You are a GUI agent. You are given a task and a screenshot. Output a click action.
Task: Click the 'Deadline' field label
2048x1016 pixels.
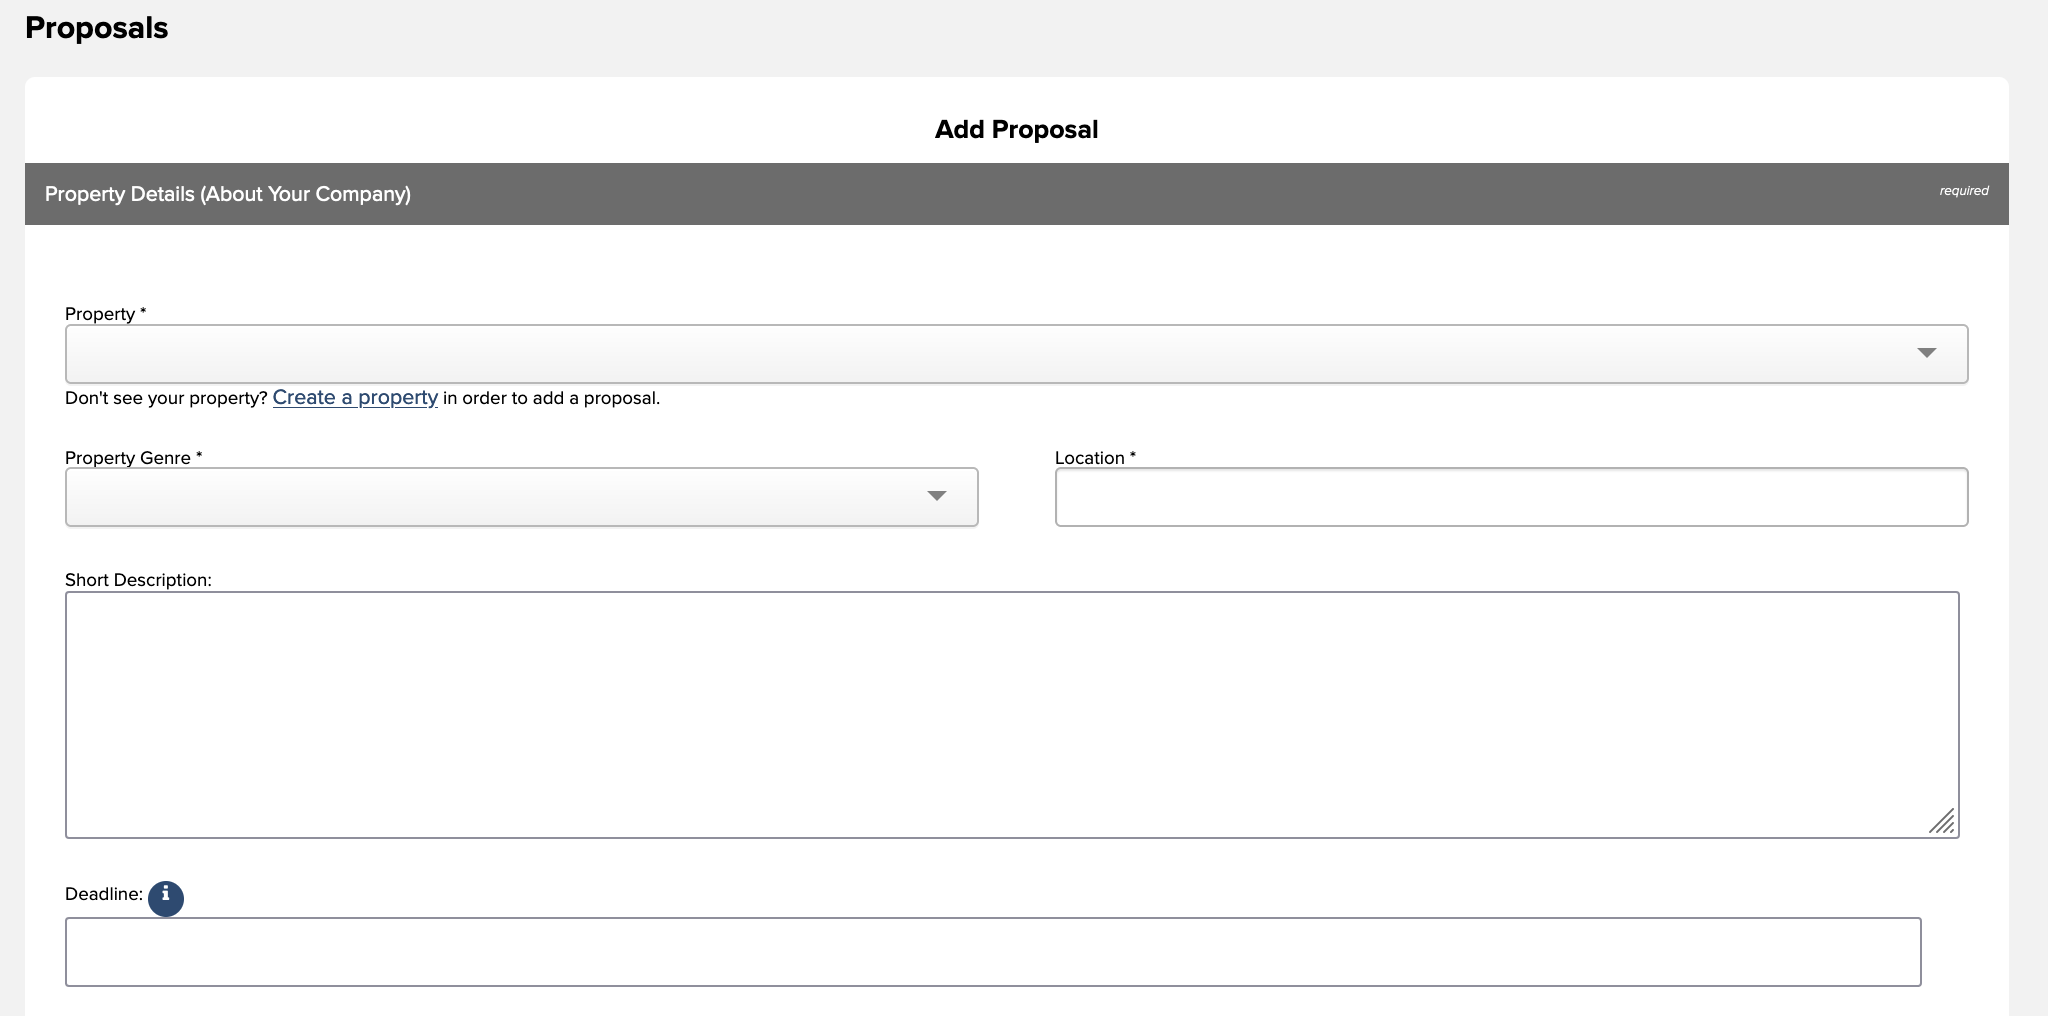click(104, 894)
